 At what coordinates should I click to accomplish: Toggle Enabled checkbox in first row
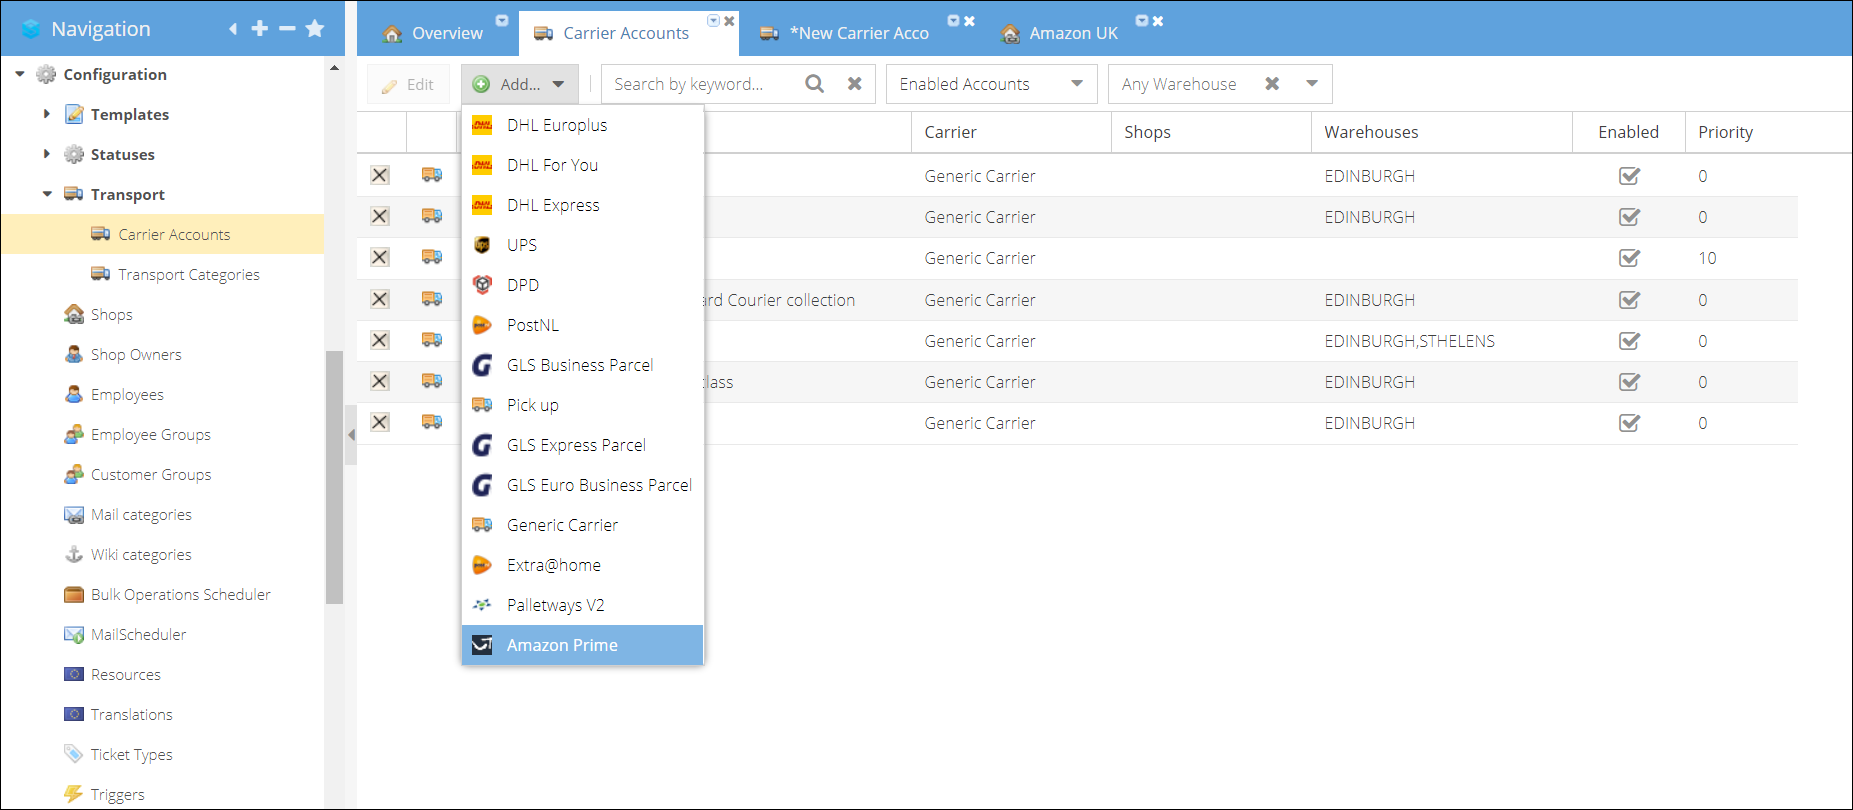(1629, 175)
